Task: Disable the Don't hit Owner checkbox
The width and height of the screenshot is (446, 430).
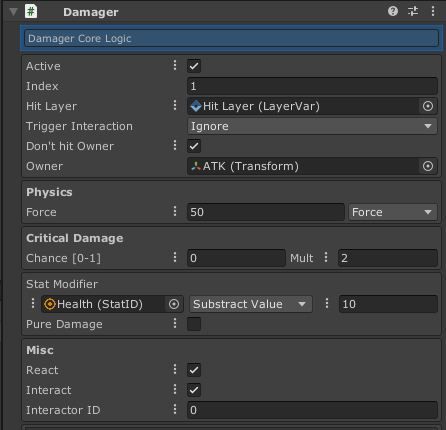Action: [x=194, y=146]
